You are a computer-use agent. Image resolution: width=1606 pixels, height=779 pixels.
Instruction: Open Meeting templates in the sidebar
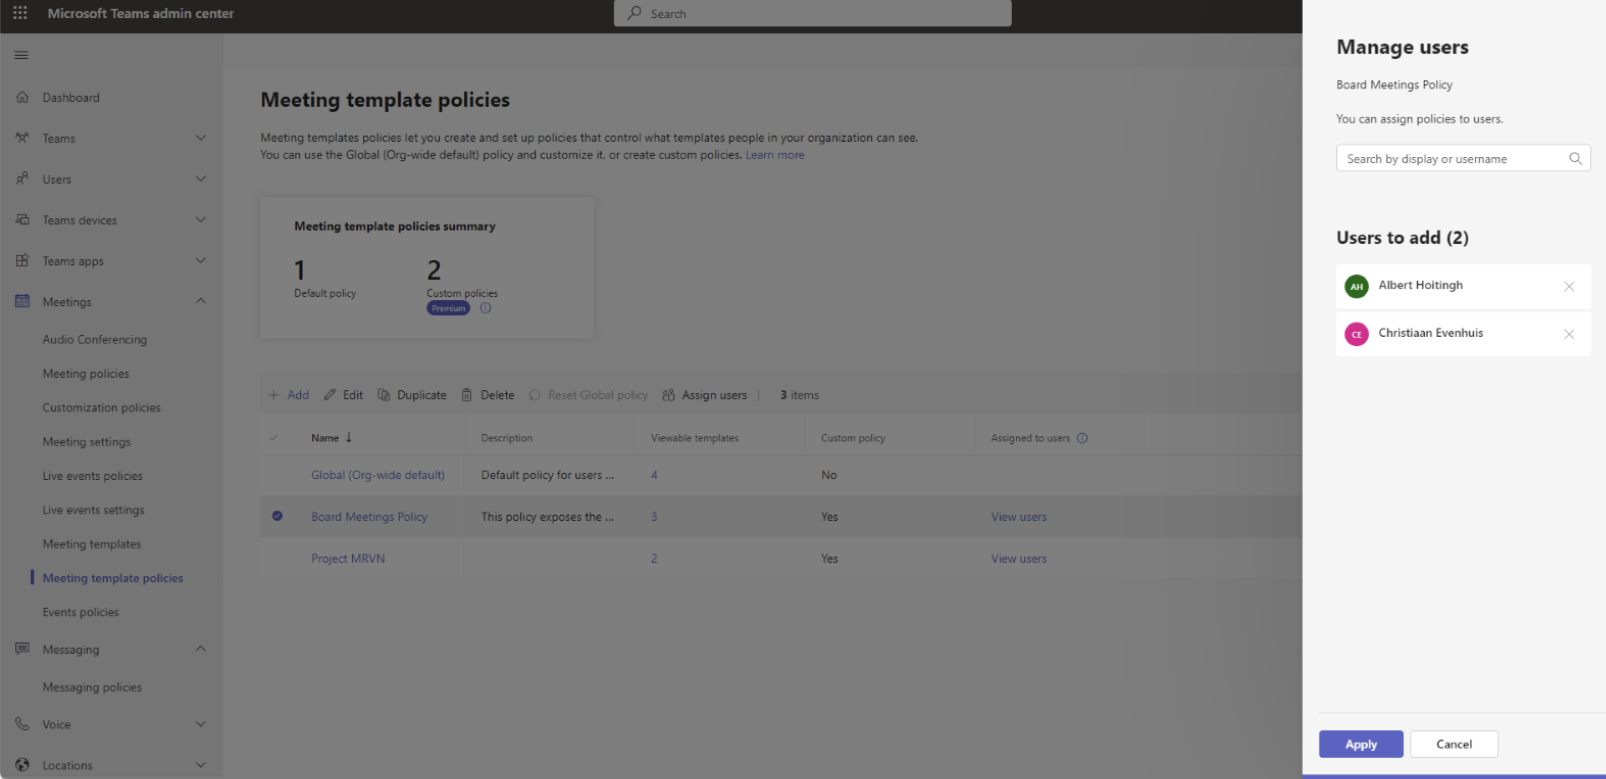(92, 544)
